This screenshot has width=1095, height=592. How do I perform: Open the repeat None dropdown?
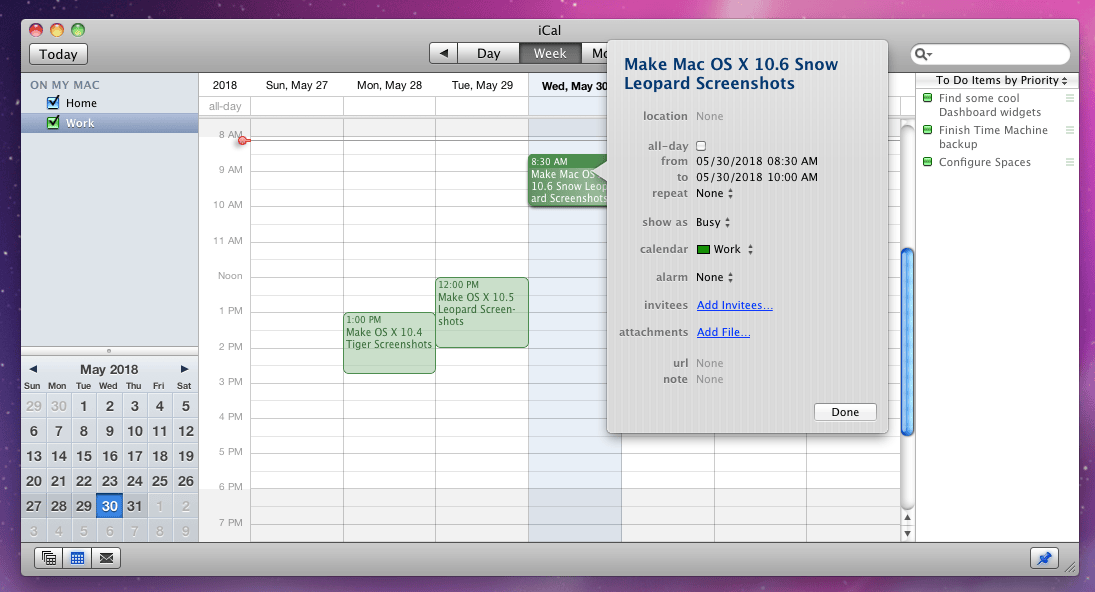pyautogui.click(x=714, y=193)
